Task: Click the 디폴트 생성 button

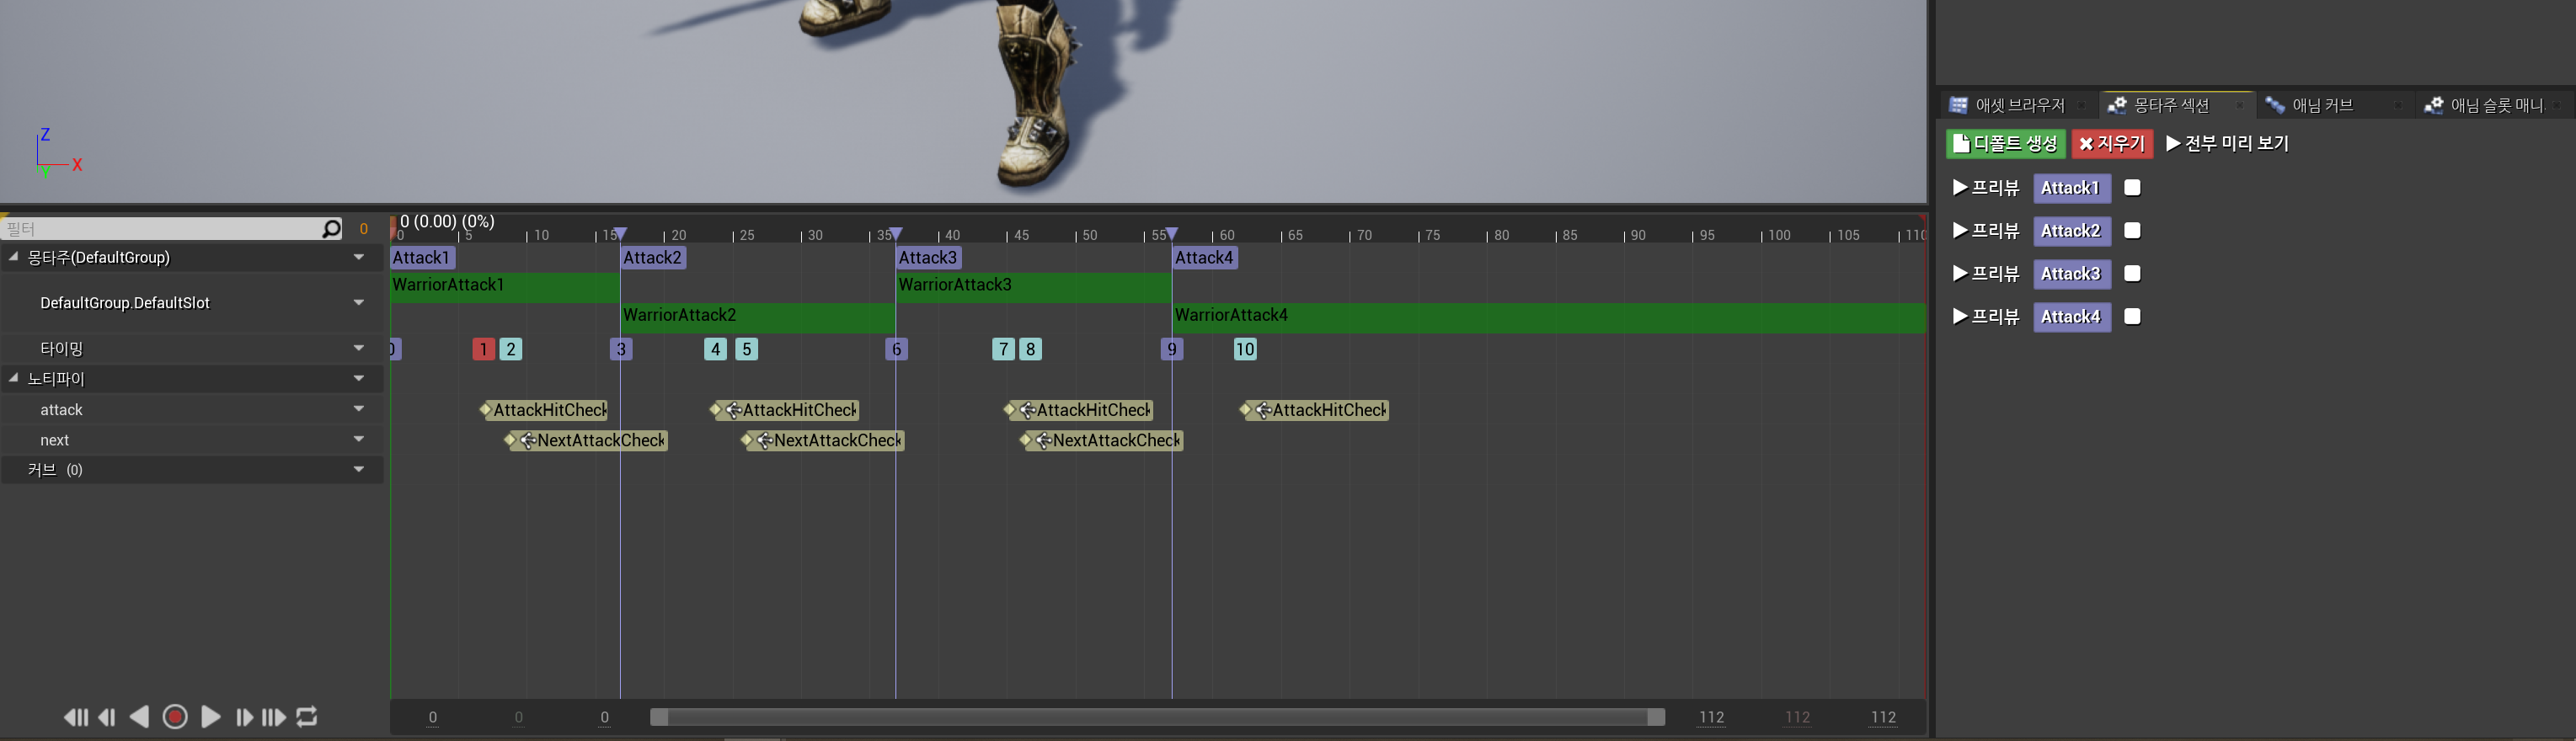Action: 2006,144
